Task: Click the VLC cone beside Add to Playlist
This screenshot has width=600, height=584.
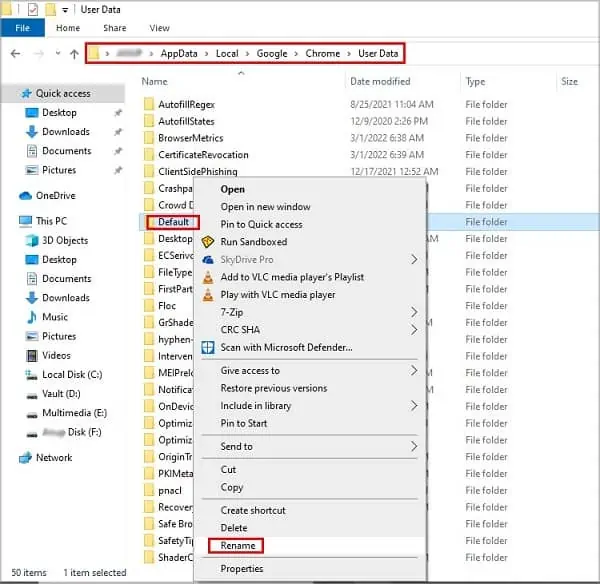Action: click(208, 277)
